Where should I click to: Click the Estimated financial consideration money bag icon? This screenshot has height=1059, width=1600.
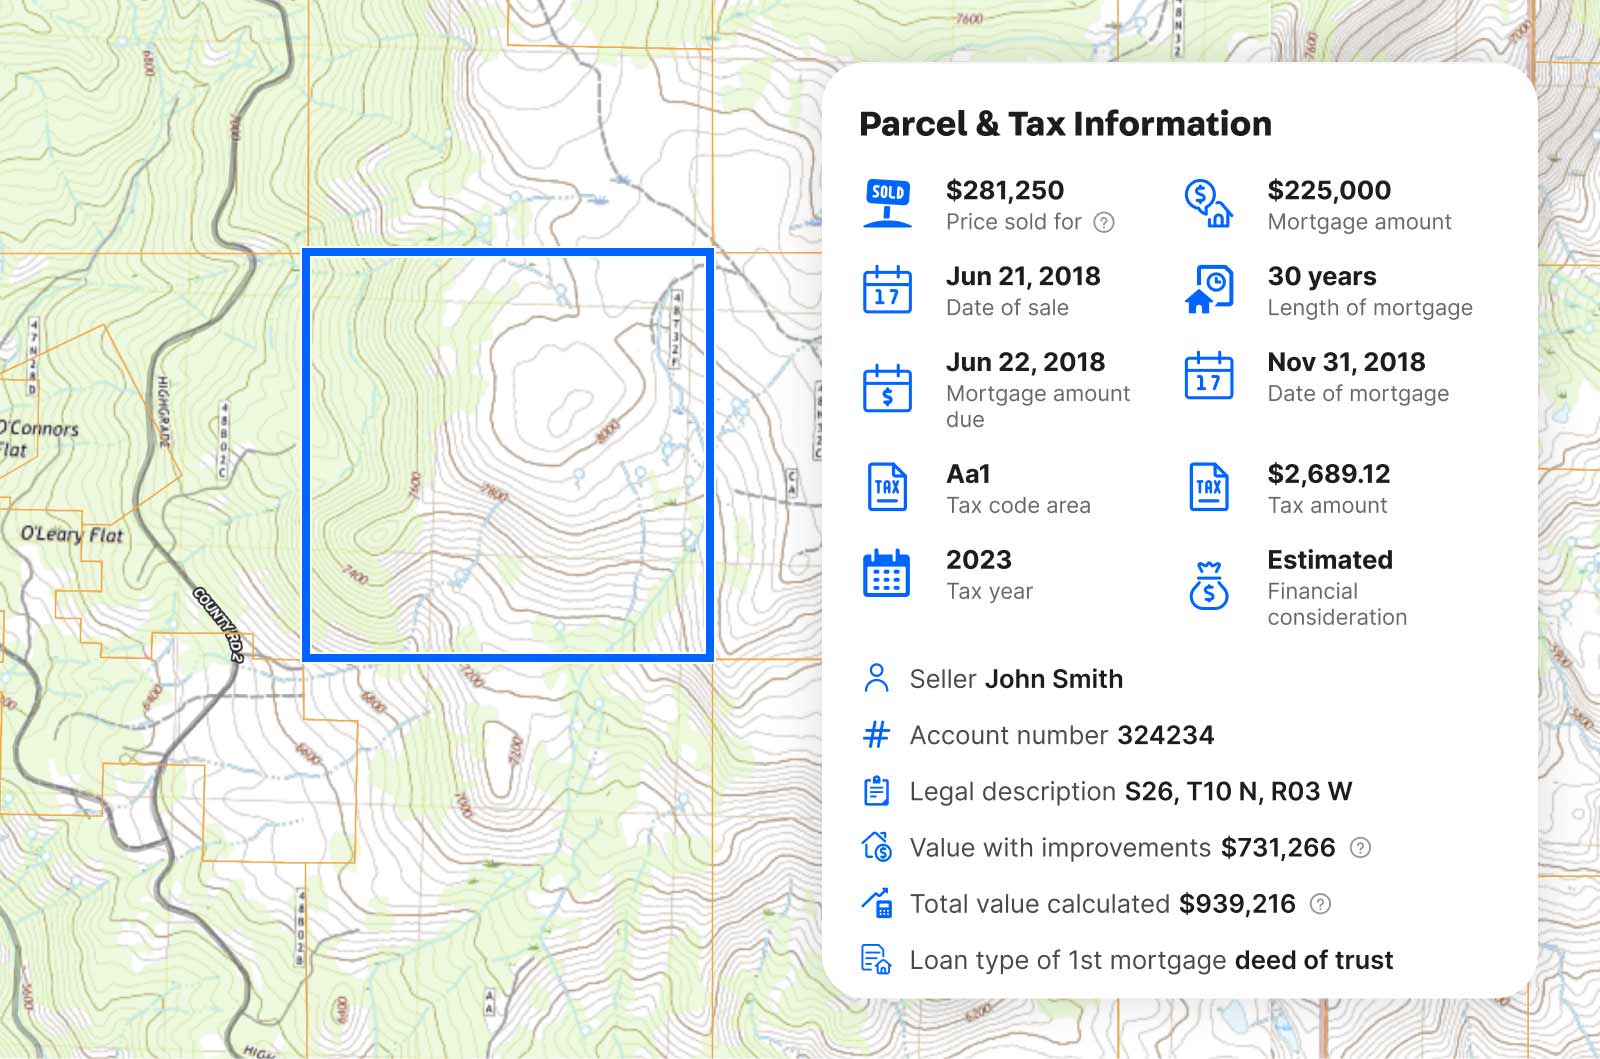(1208, 585)
